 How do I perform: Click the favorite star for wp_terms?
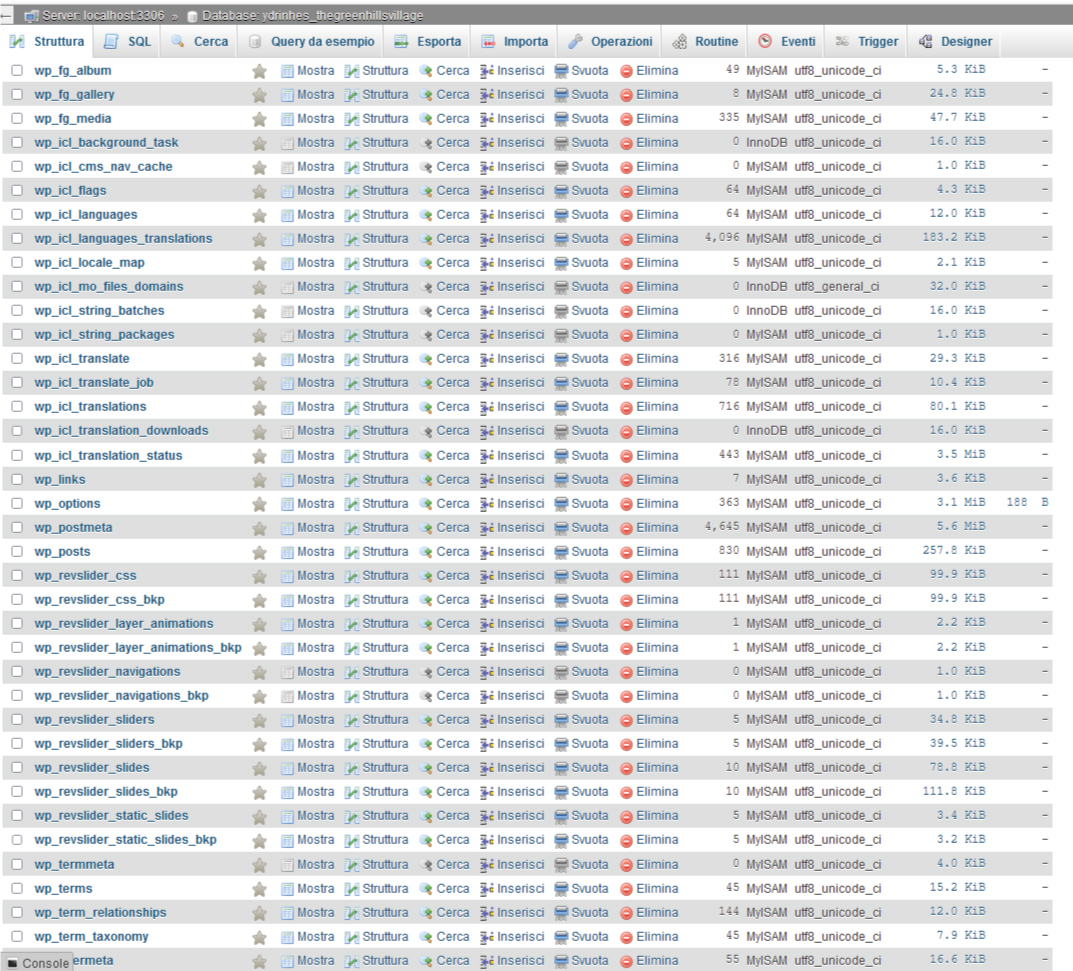coord(259,890)
